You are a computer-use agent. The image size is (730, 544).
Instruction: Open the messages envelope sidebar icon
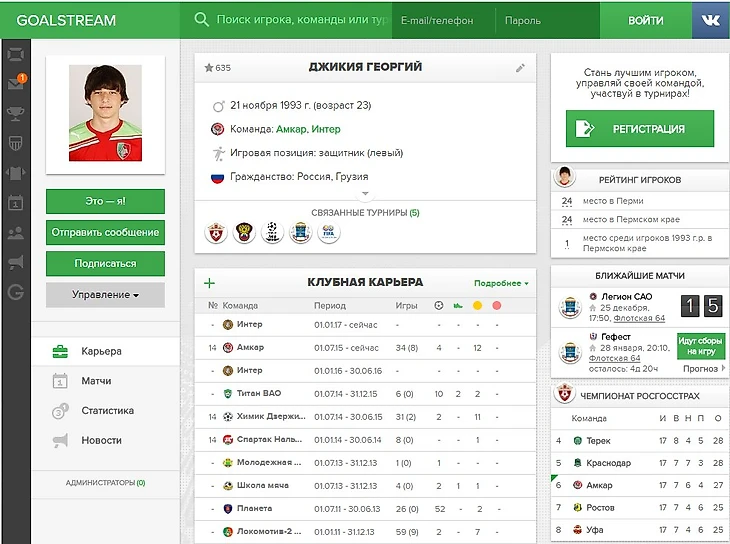click(x=16, y=83)
